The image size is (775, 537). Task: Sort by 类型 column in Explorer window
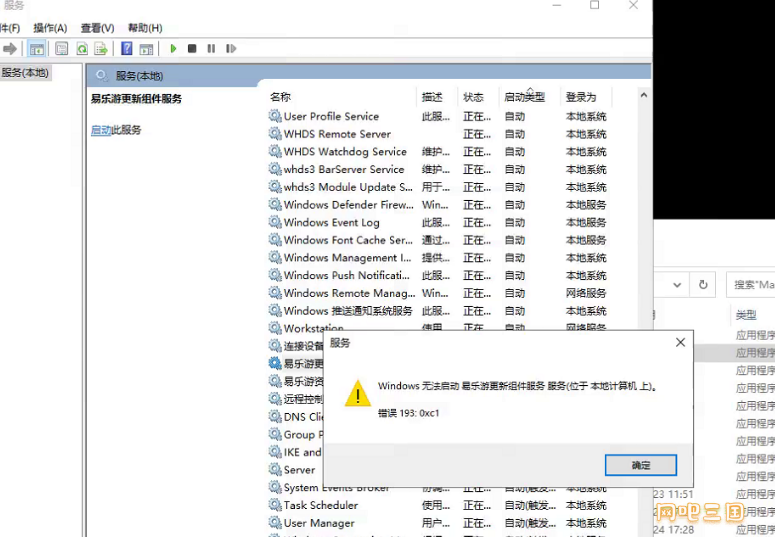pyautogui.click(x=746, y=315)
